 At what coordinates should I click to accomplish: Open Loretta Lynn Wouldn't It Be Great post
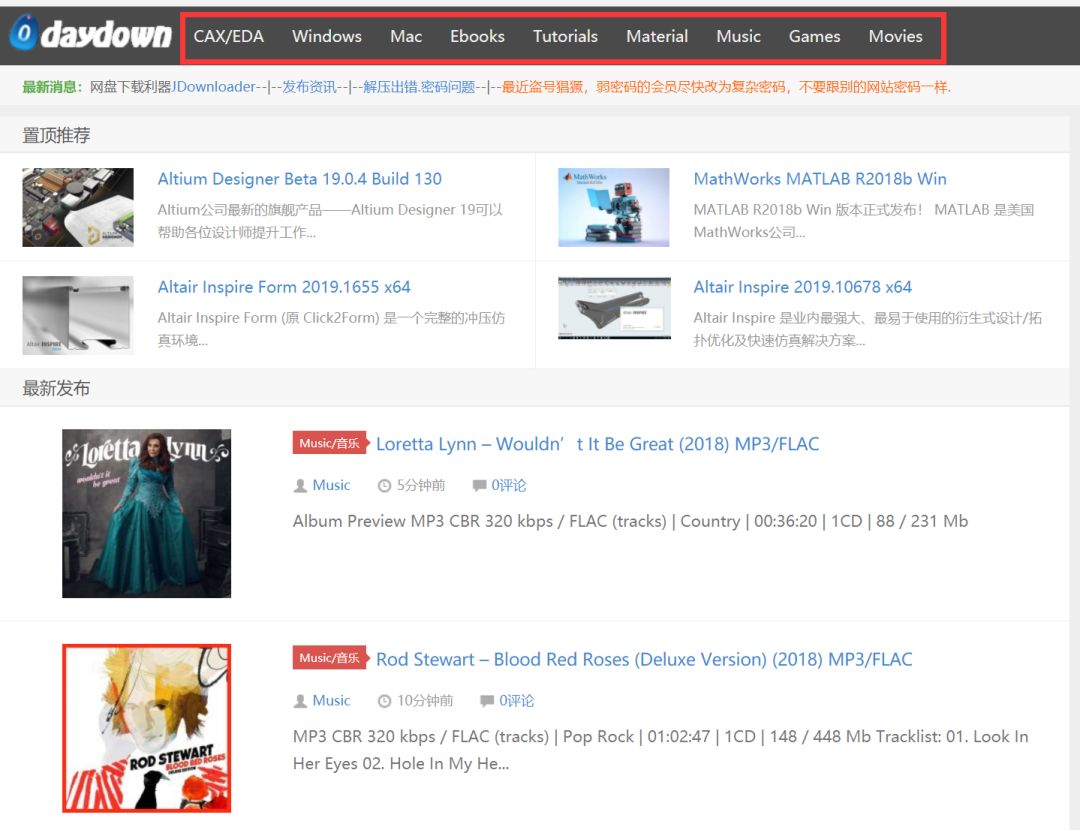pos(598,444)
